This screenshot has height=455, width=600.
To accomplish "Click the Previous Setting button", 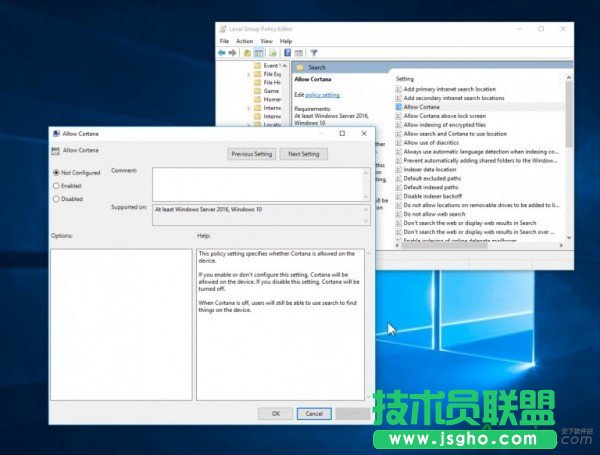I will pyautogui.click(x=251, y=154).
